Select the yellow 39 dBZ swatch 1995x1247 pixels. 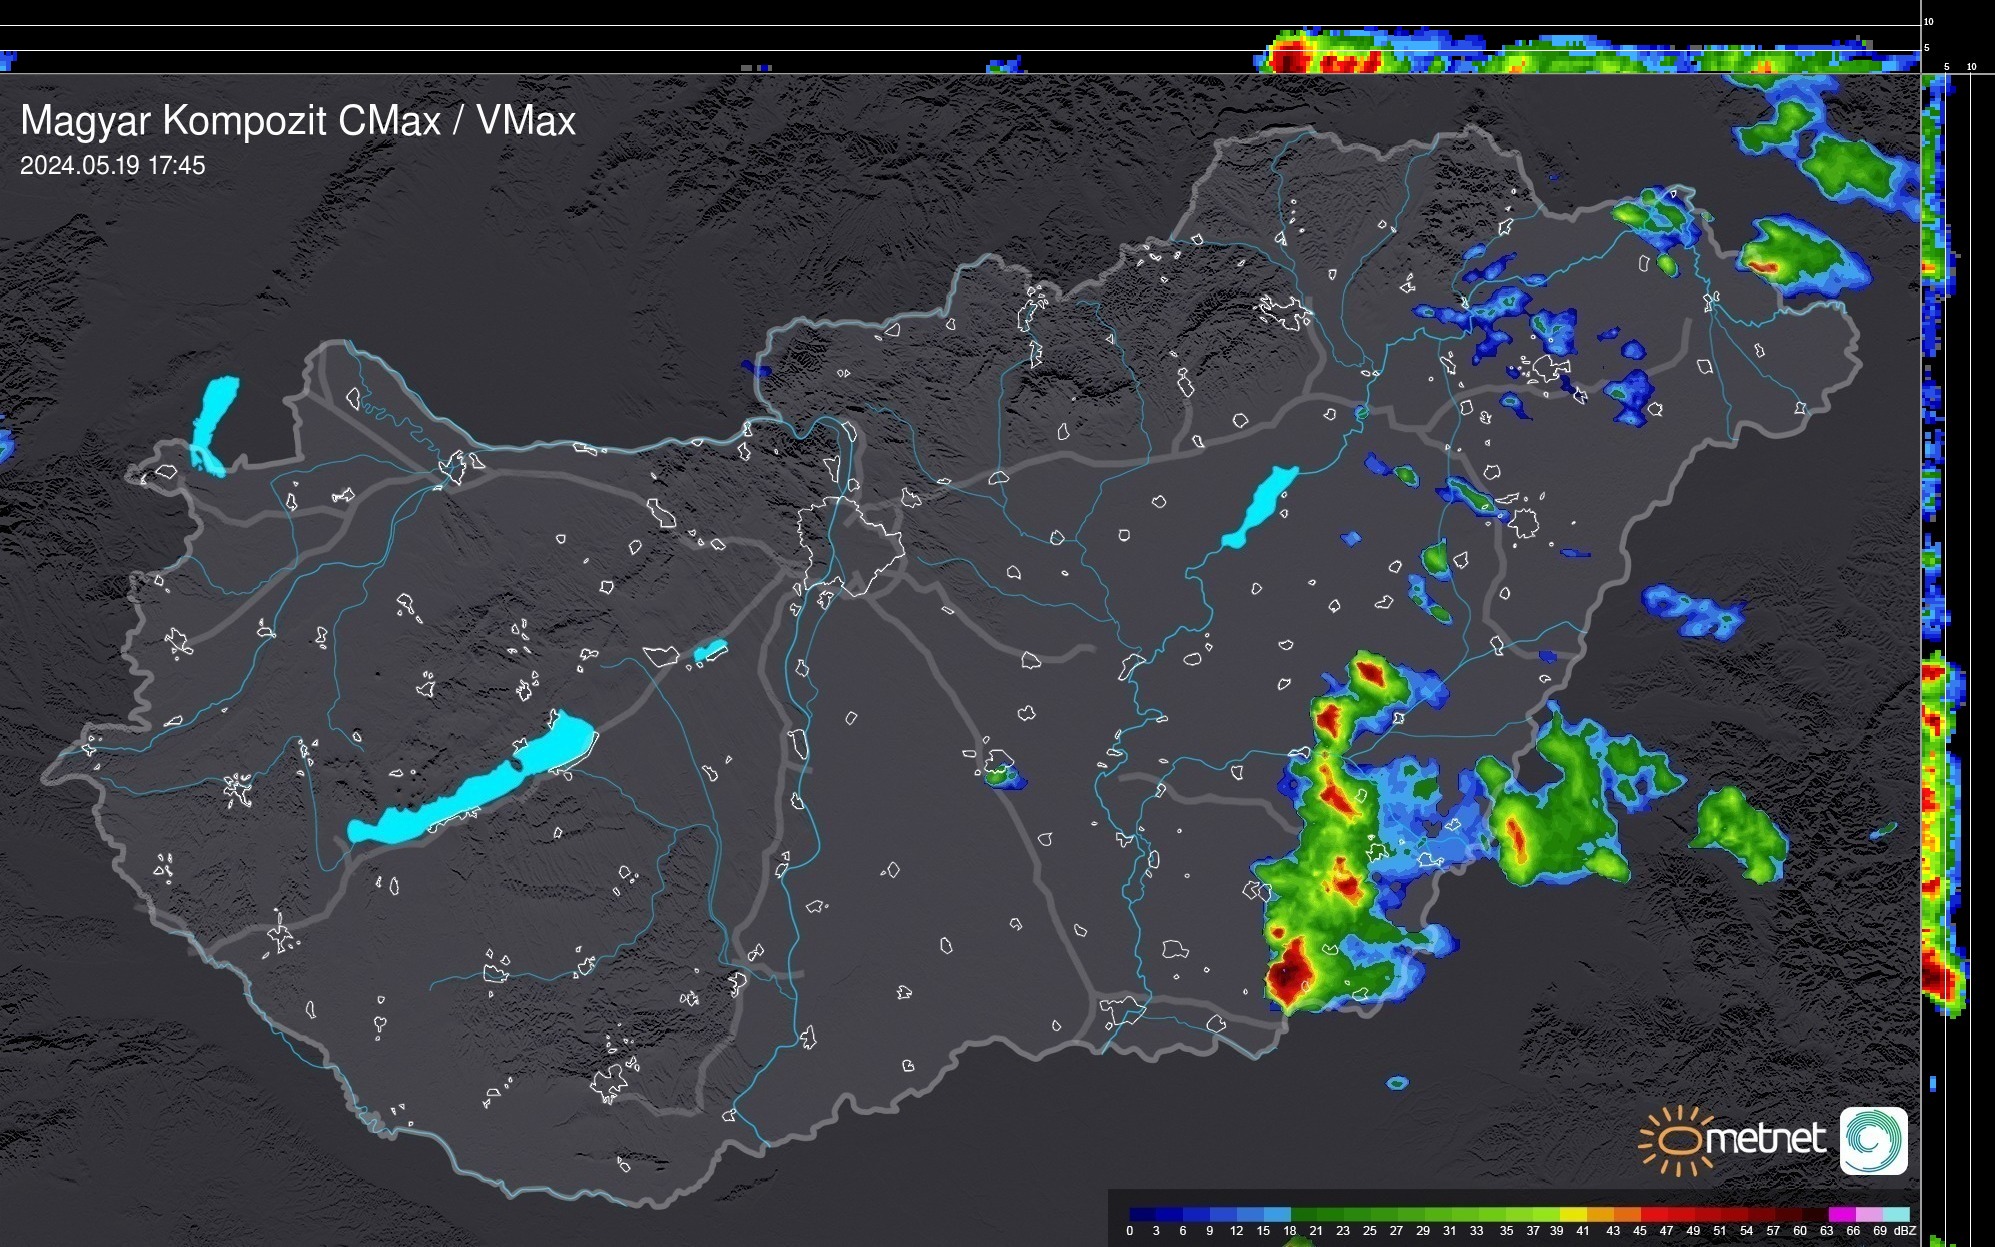(1574, 1214)
